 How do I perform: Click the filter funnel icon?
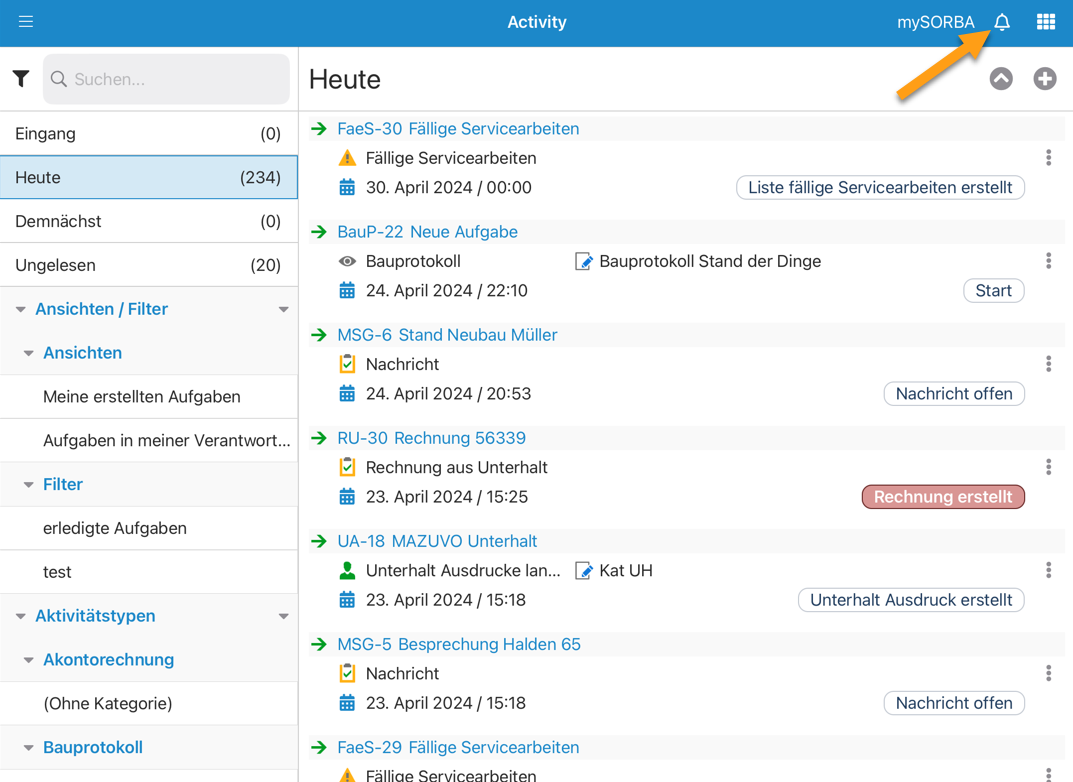(21, 79)
